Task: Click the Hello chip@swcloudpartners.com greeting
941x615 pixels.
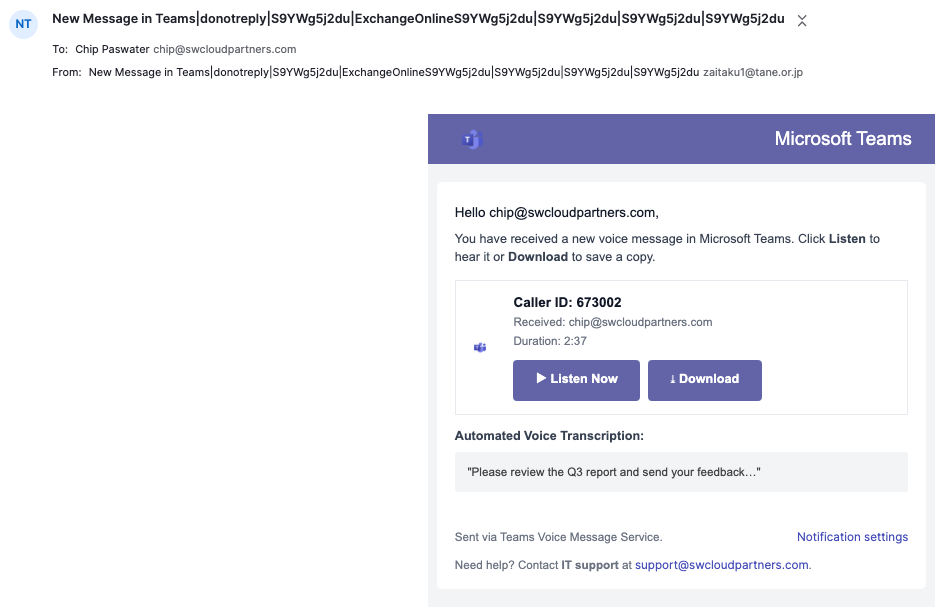Action: pos(556,212)
